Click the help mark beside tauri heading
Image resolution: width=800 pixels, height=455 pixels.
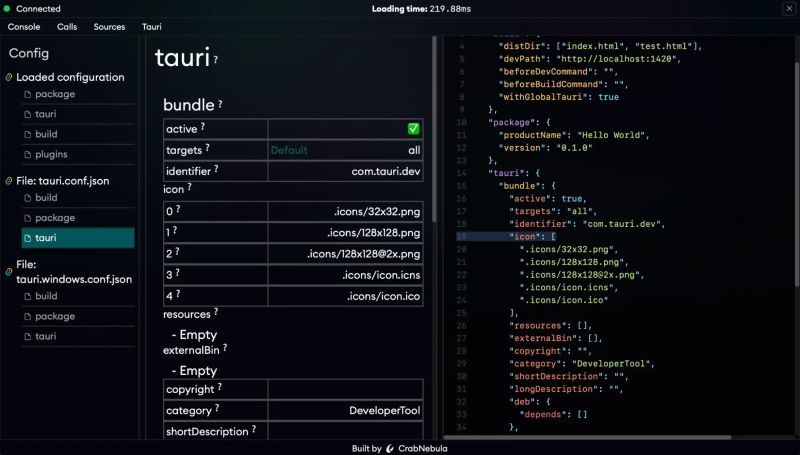(x=216, y=59)
